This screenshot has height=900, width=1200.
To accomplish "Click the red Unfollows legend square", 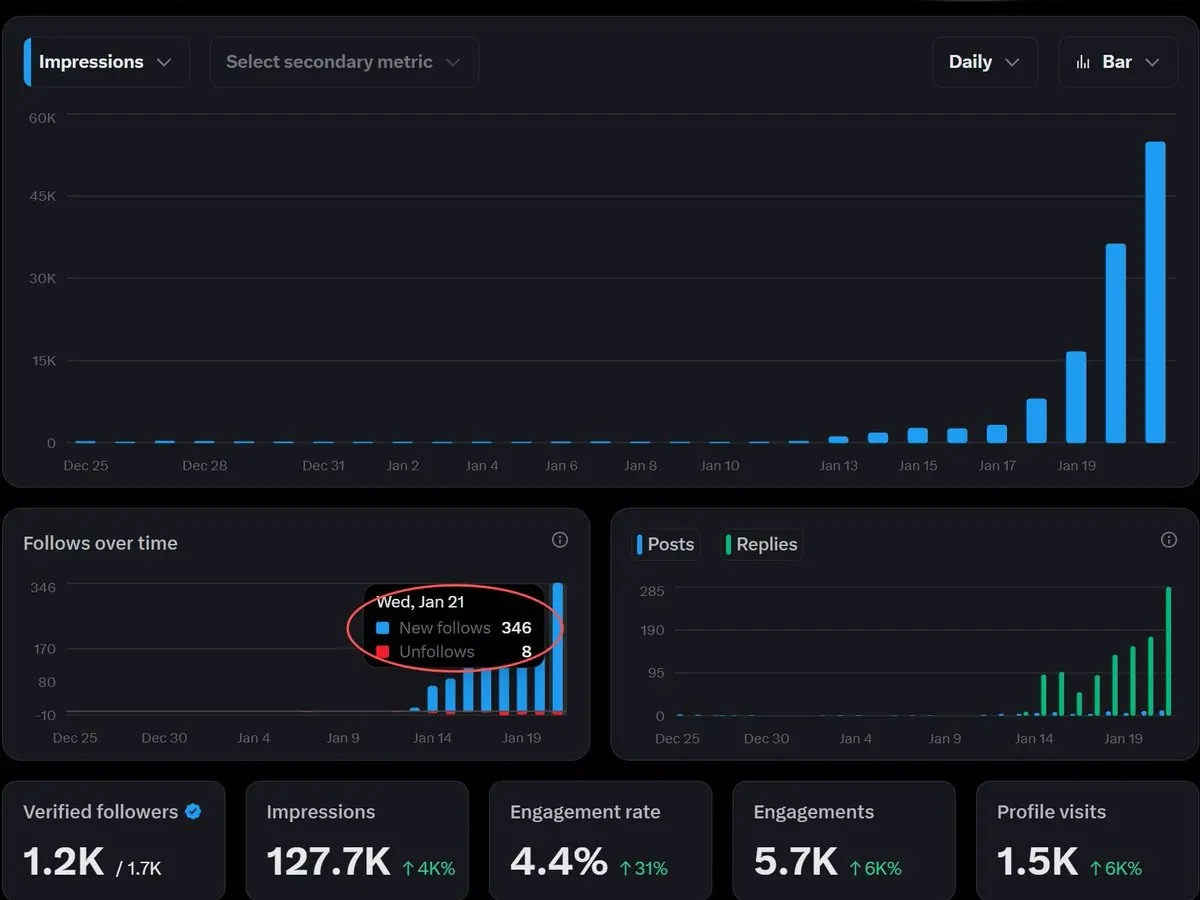I will coord(382,652).
